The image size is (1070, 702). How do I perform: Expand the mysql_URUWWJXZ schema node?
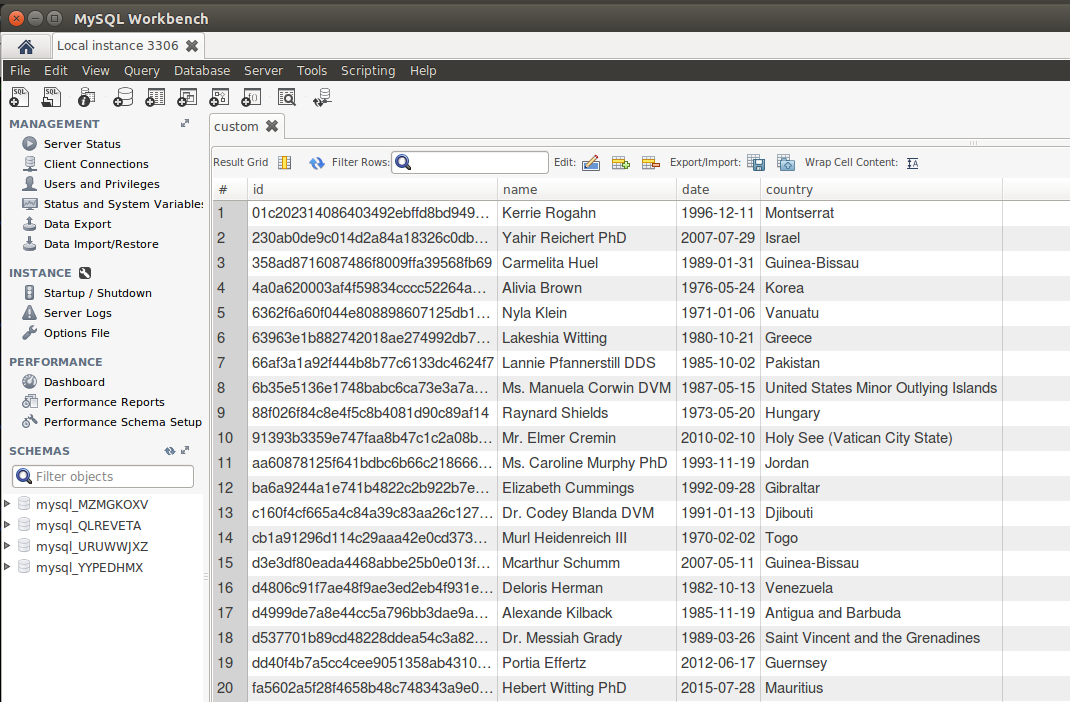coord(7,546)
